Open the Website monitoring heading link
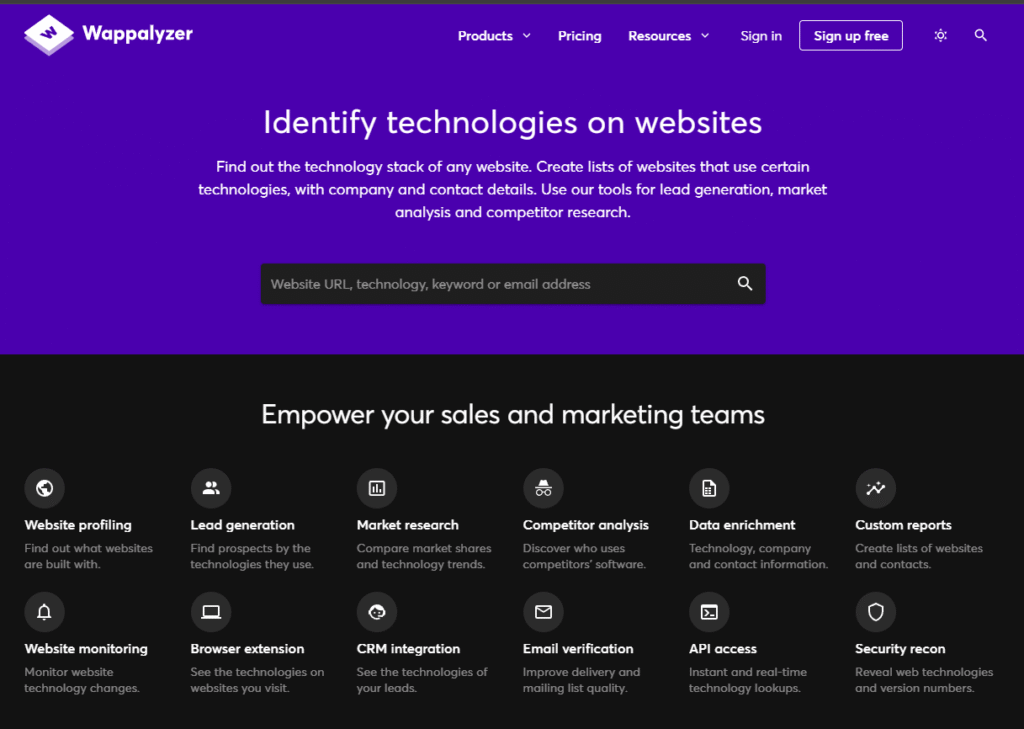The width and height of the screenshot is (1024, 729). 86,649
